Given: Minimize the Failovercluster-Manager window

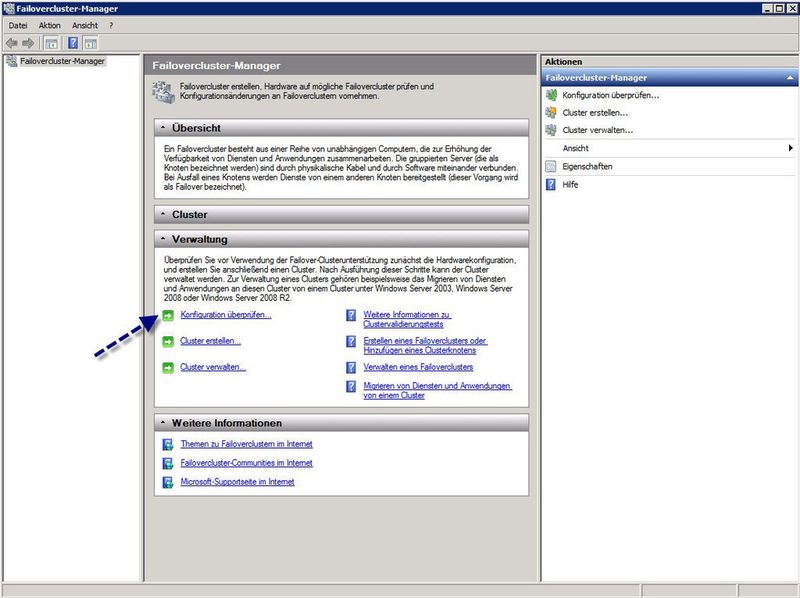Looking at the screenshot, I should (x=768, y=8).
